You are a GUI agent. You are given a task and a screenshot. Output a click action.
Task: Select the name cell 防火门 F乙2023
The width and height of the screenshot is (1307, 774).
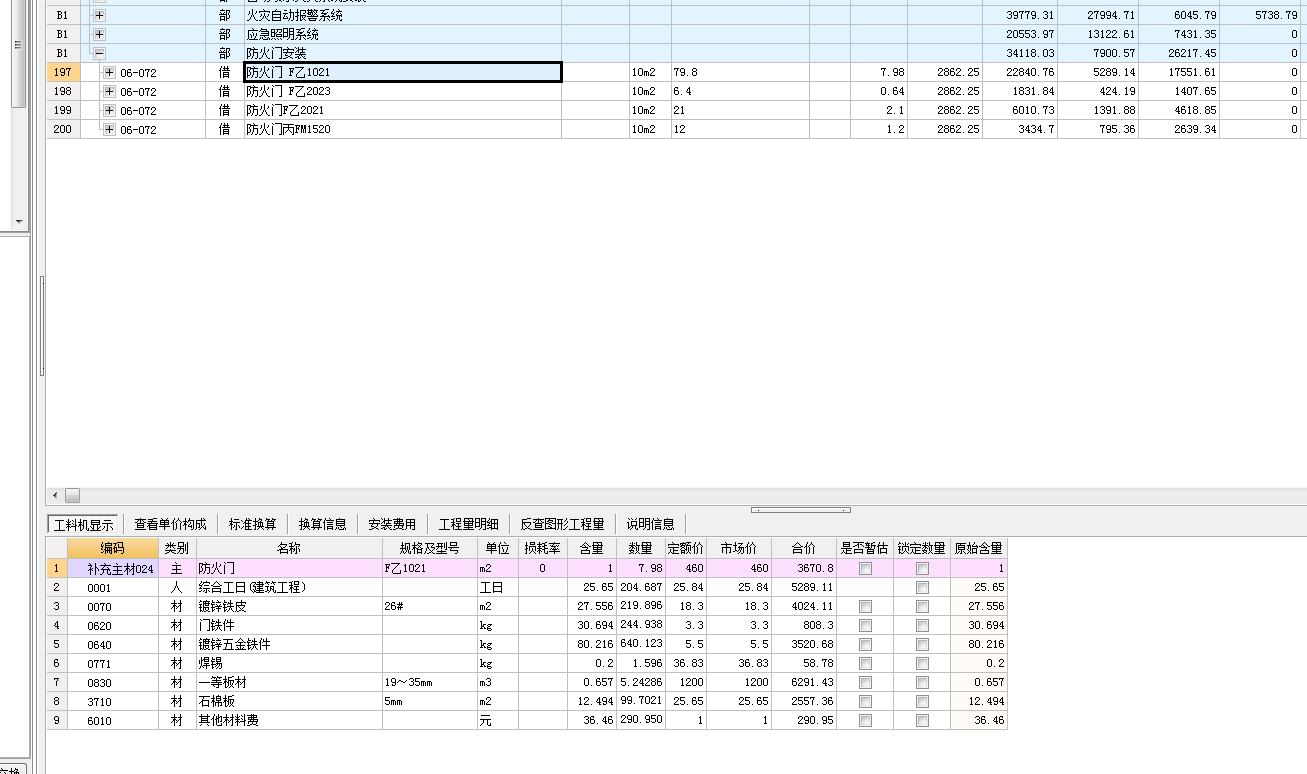click(403, 91)
